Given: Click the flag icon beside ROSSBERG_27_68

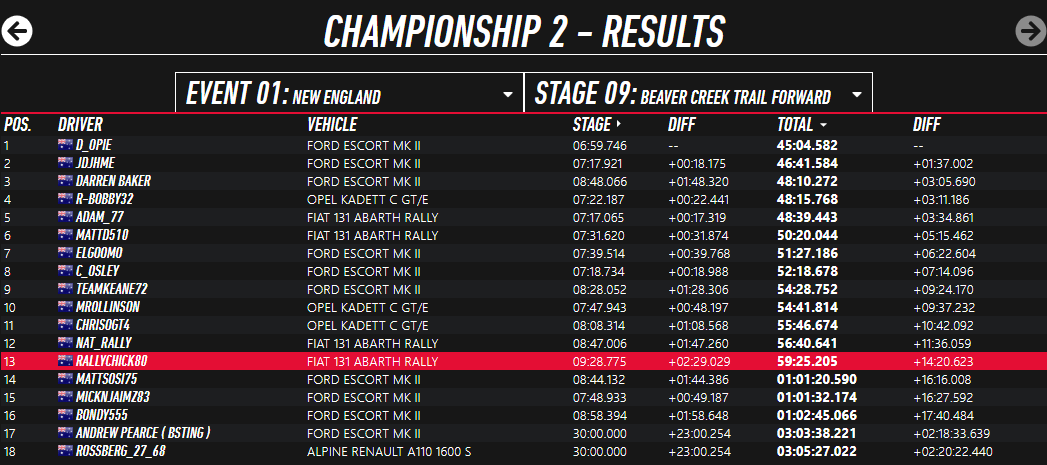Looking at the screenshot, I should [66, 451].
